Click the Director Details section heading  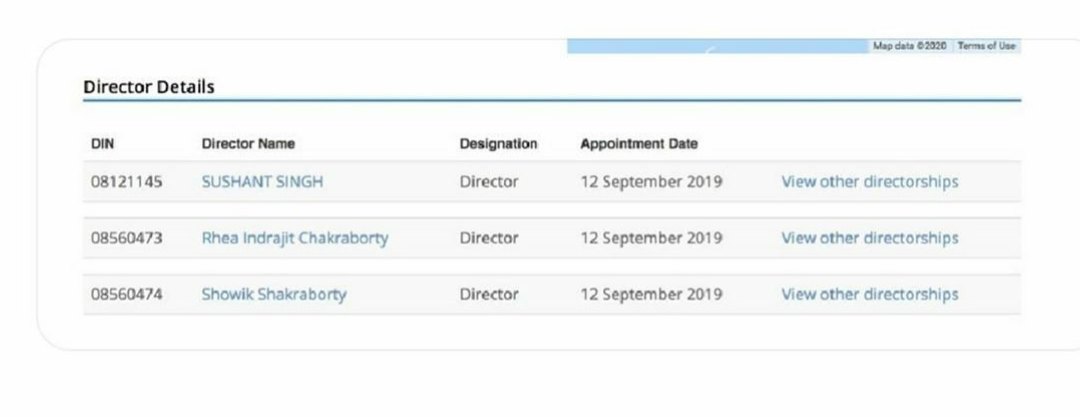[x=149, y=87]
